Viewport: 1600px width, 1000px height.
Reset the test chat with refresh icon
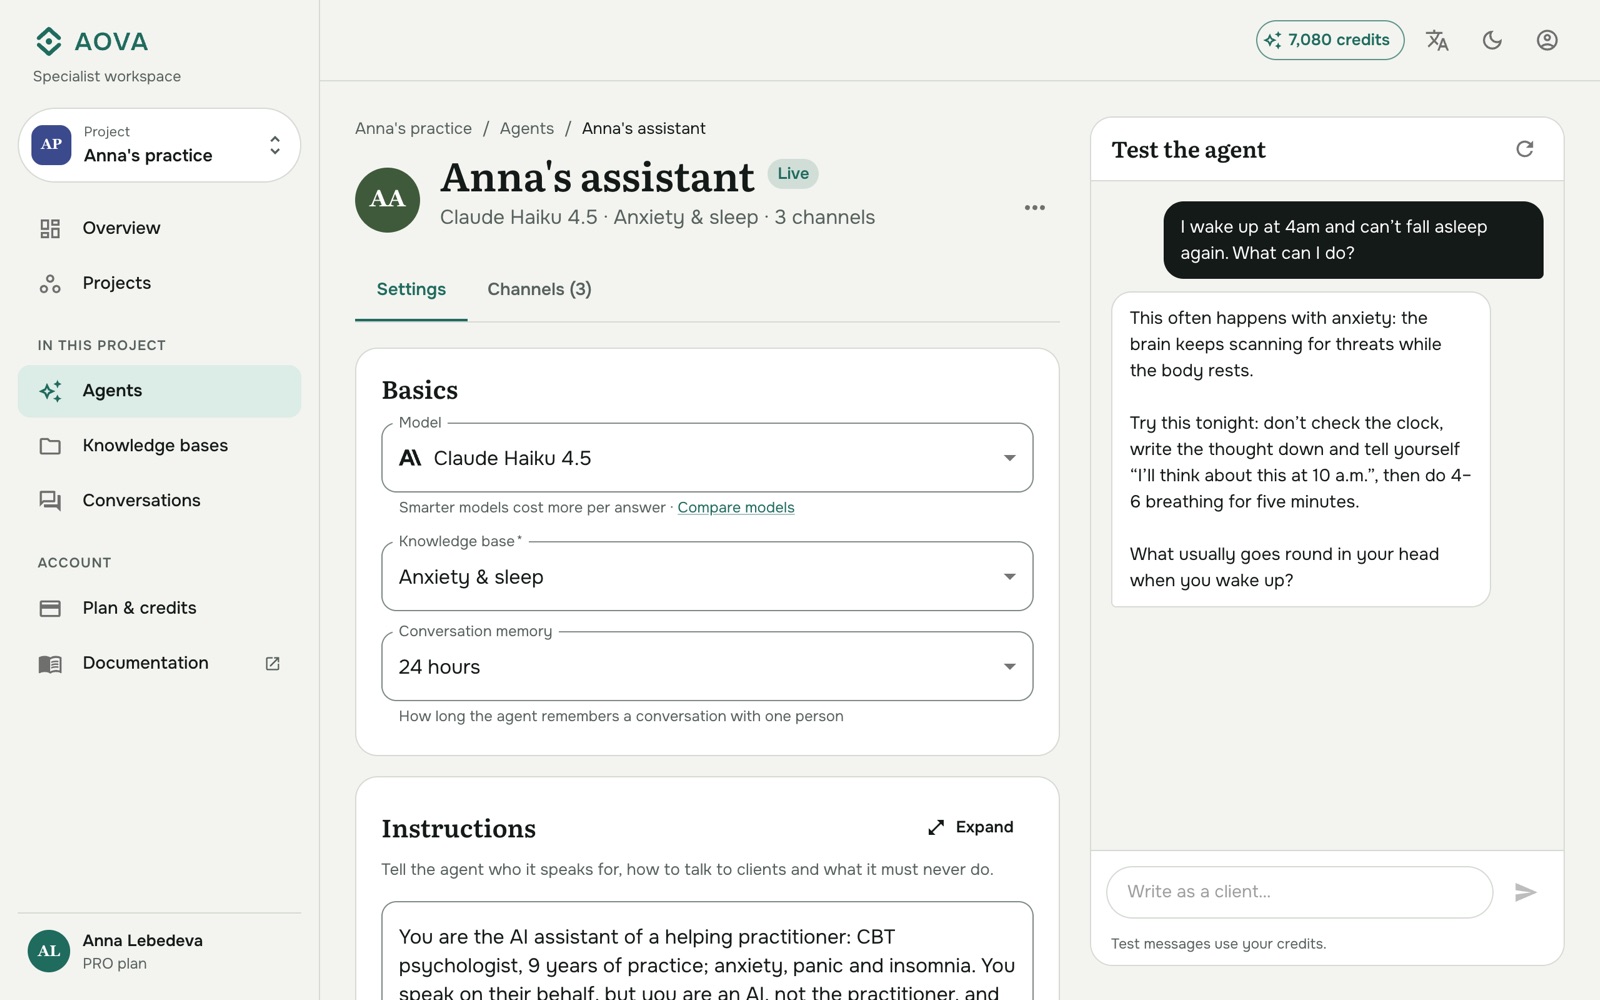pos(1524,149)
